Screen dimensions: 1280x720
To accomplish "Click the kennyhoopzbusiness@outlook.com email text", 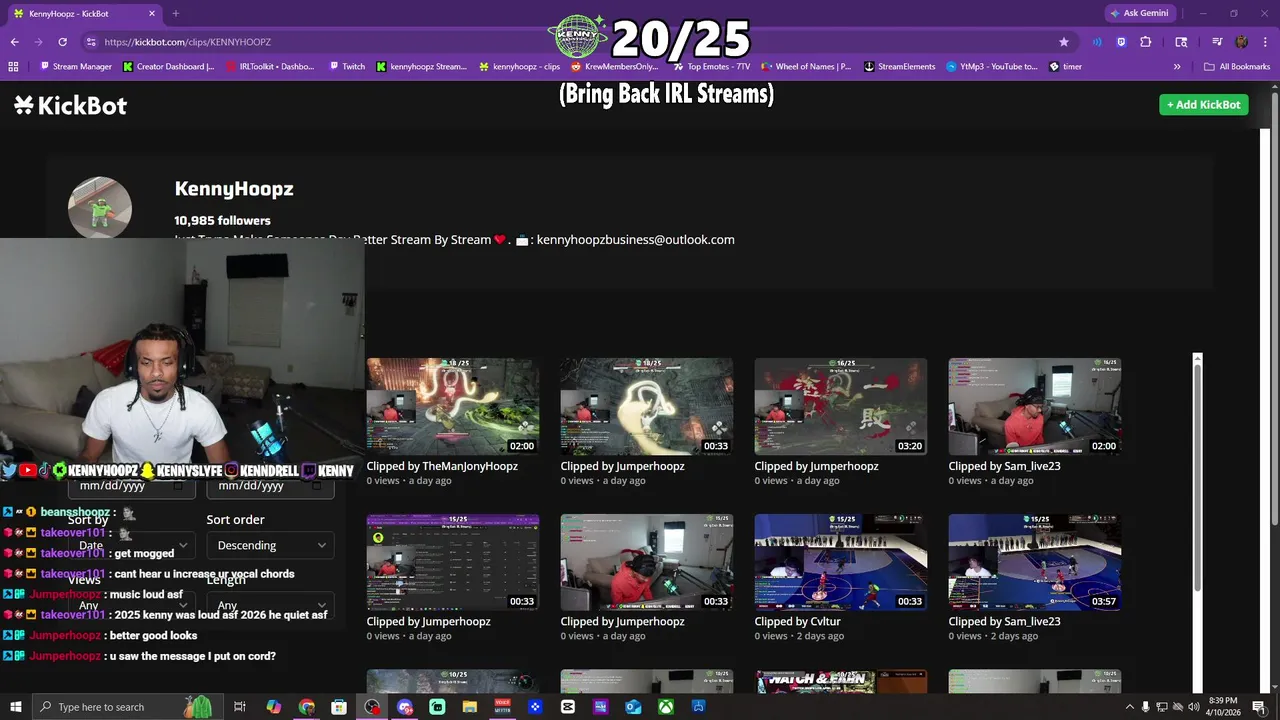I will point(635,240).
